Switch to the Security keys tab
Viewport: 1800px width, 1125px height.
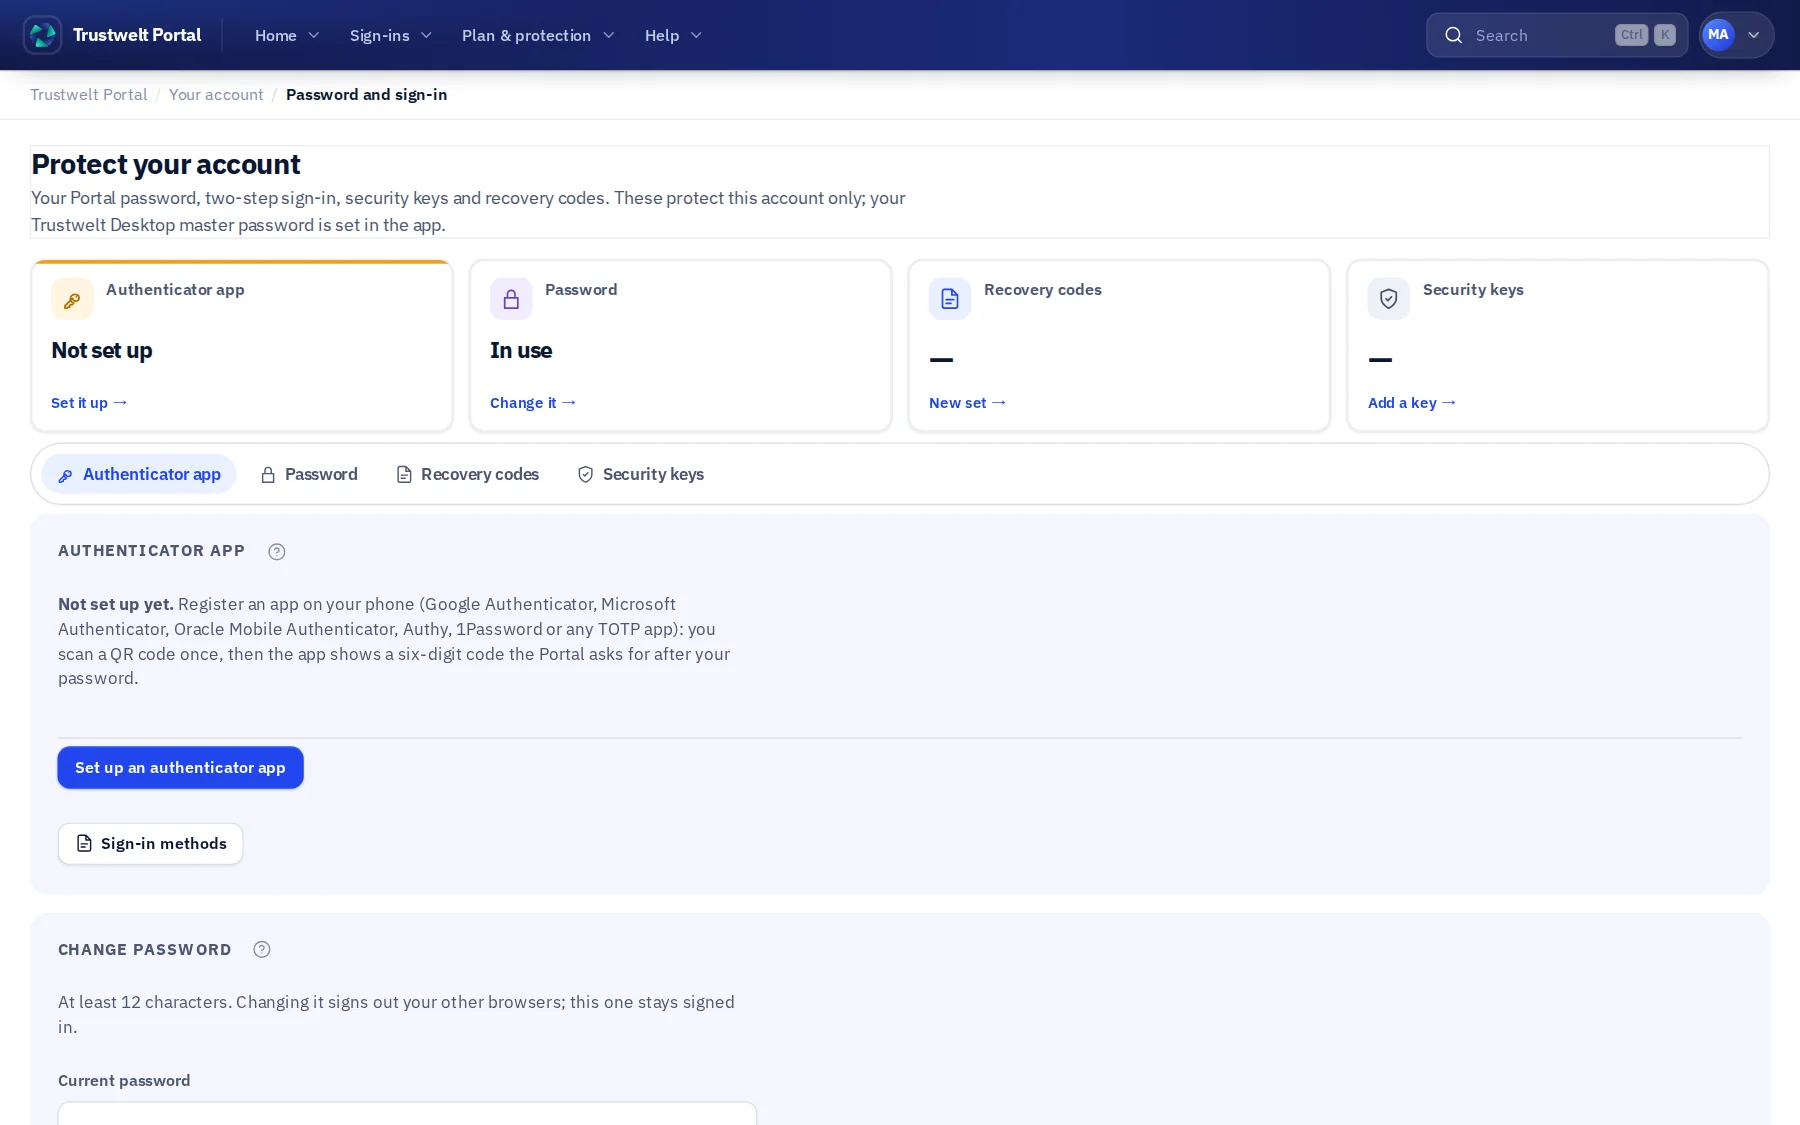pos(641,474)
